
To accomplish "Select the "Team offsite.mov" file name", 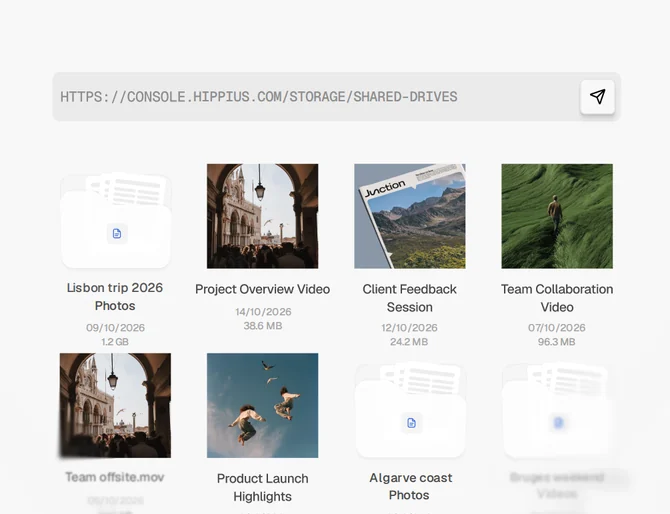I will [115, 477].
